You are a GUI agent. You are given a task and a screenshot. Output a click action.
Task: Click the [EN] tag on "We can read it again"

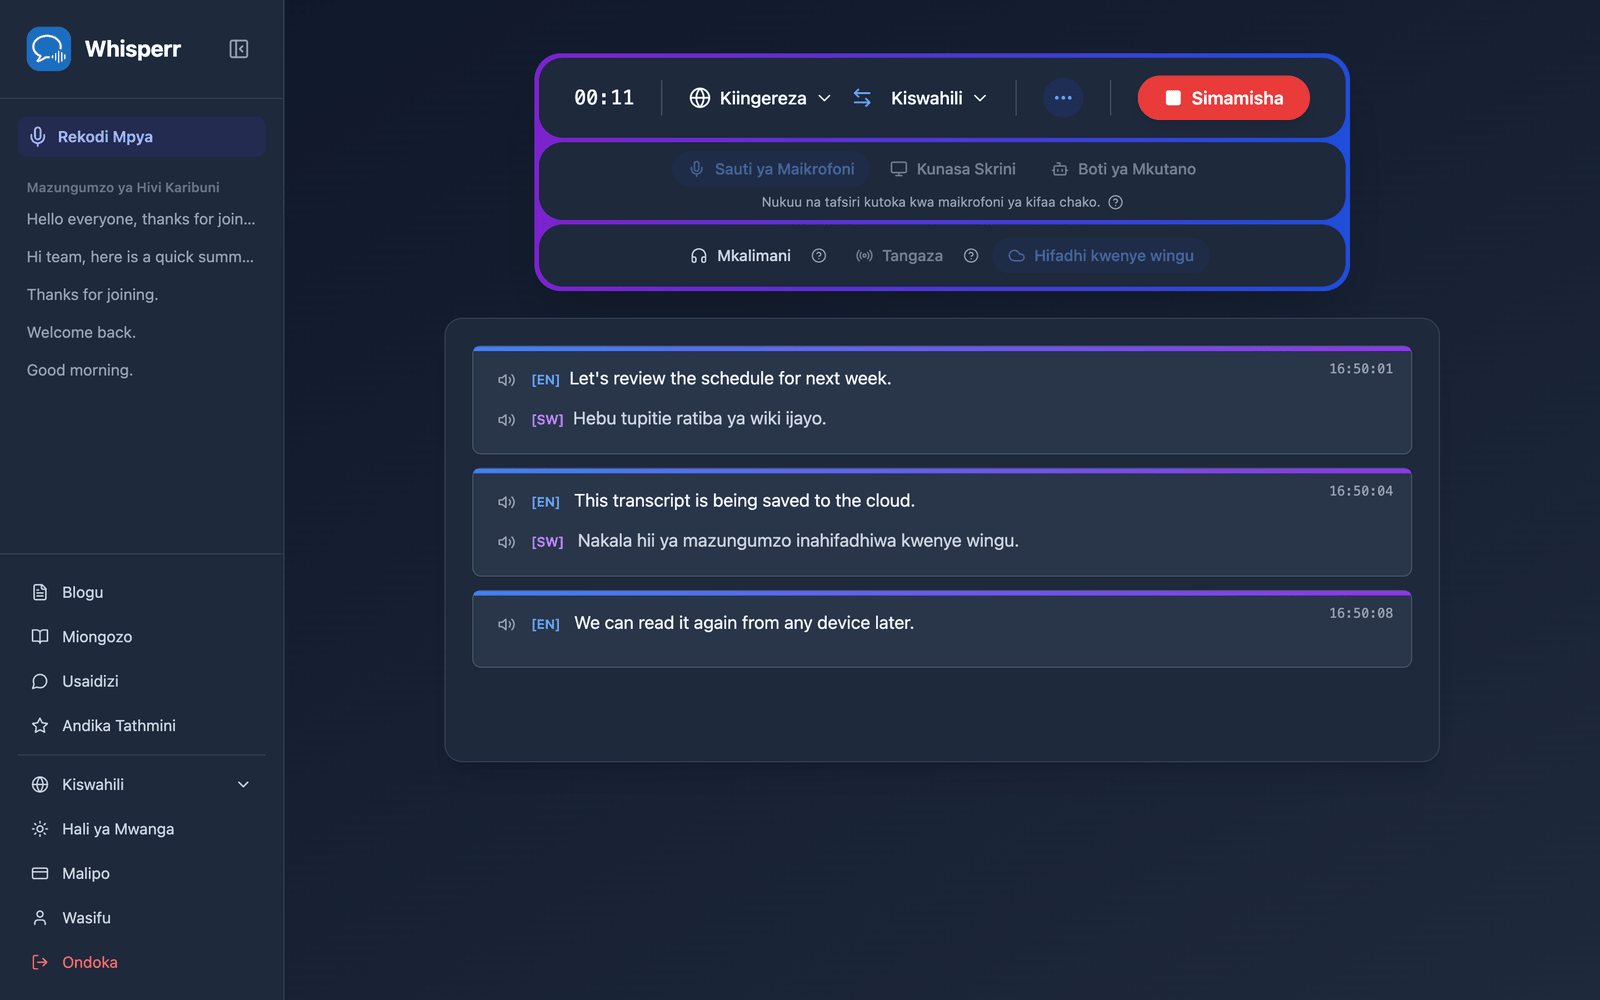click(x=545, y=624)
